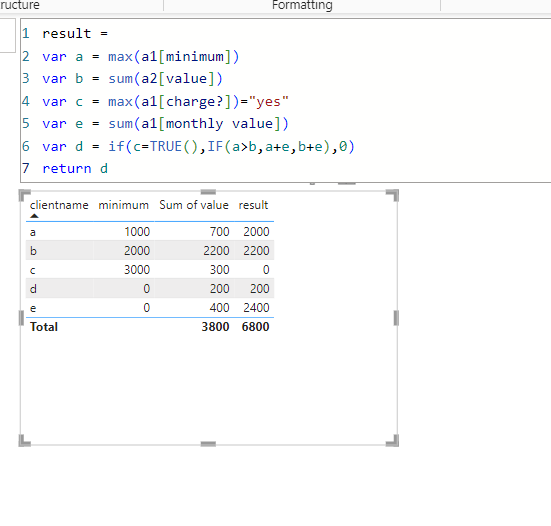The image size is (551, 526).
Task: Grab the table visual top middle handle
Action: pos(208,192)
